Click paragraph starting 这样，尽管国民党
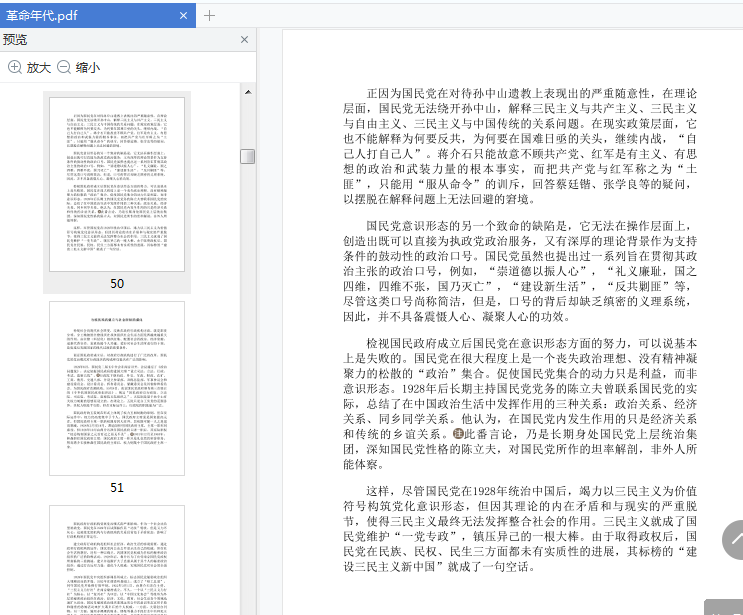Screen dimensions: 743x615 click(520, 529)
